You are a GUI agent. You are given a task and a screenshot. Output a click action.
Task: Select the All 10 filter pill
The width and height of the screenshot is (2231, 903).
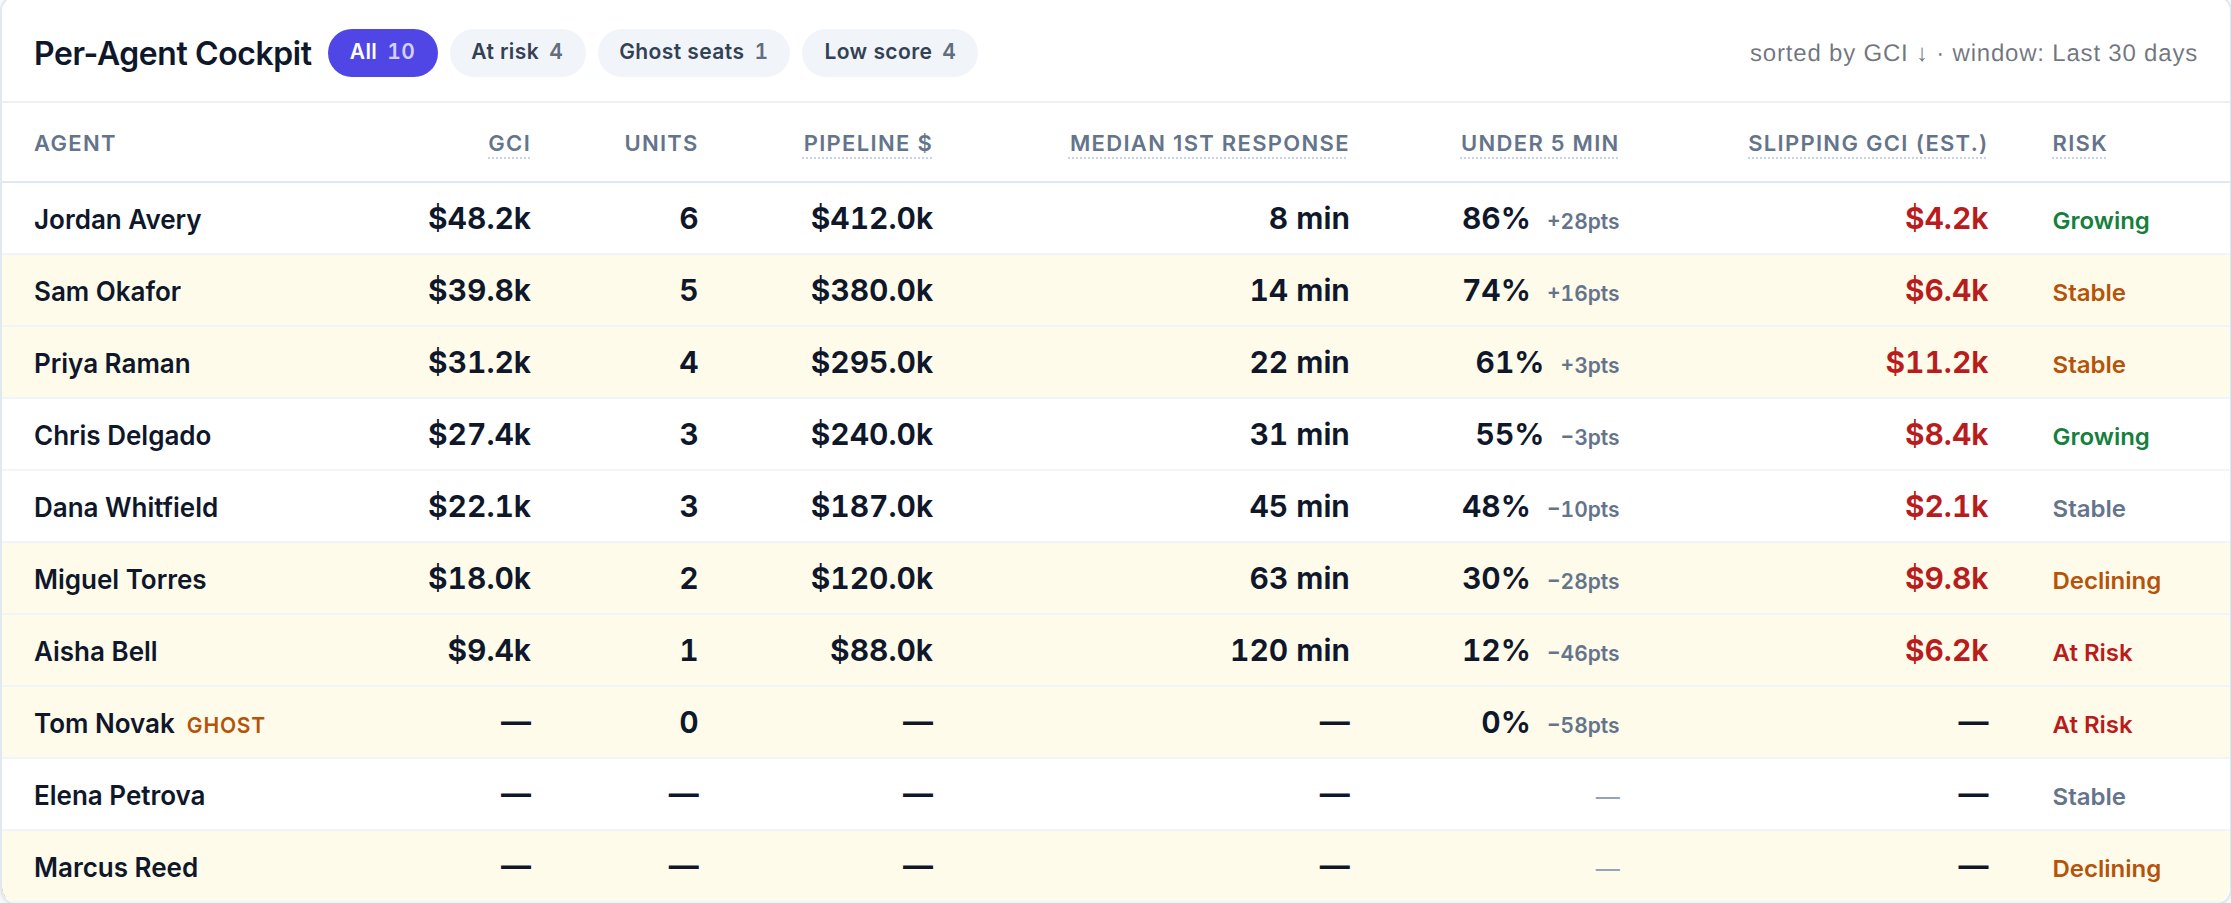(x=382, y=52)
